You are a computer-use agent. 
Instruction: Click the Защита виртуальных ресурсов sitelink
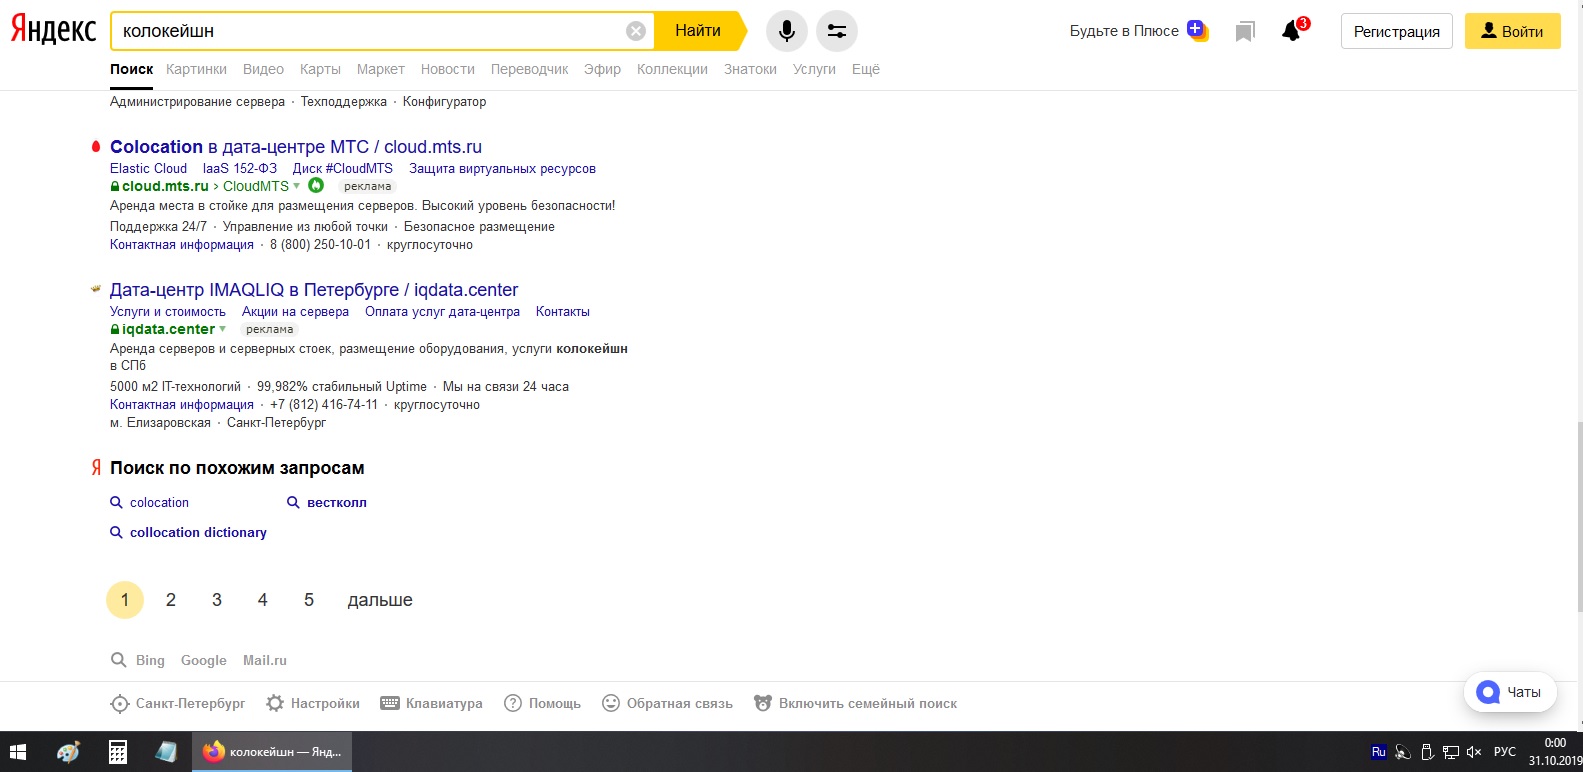click(502, 168)
